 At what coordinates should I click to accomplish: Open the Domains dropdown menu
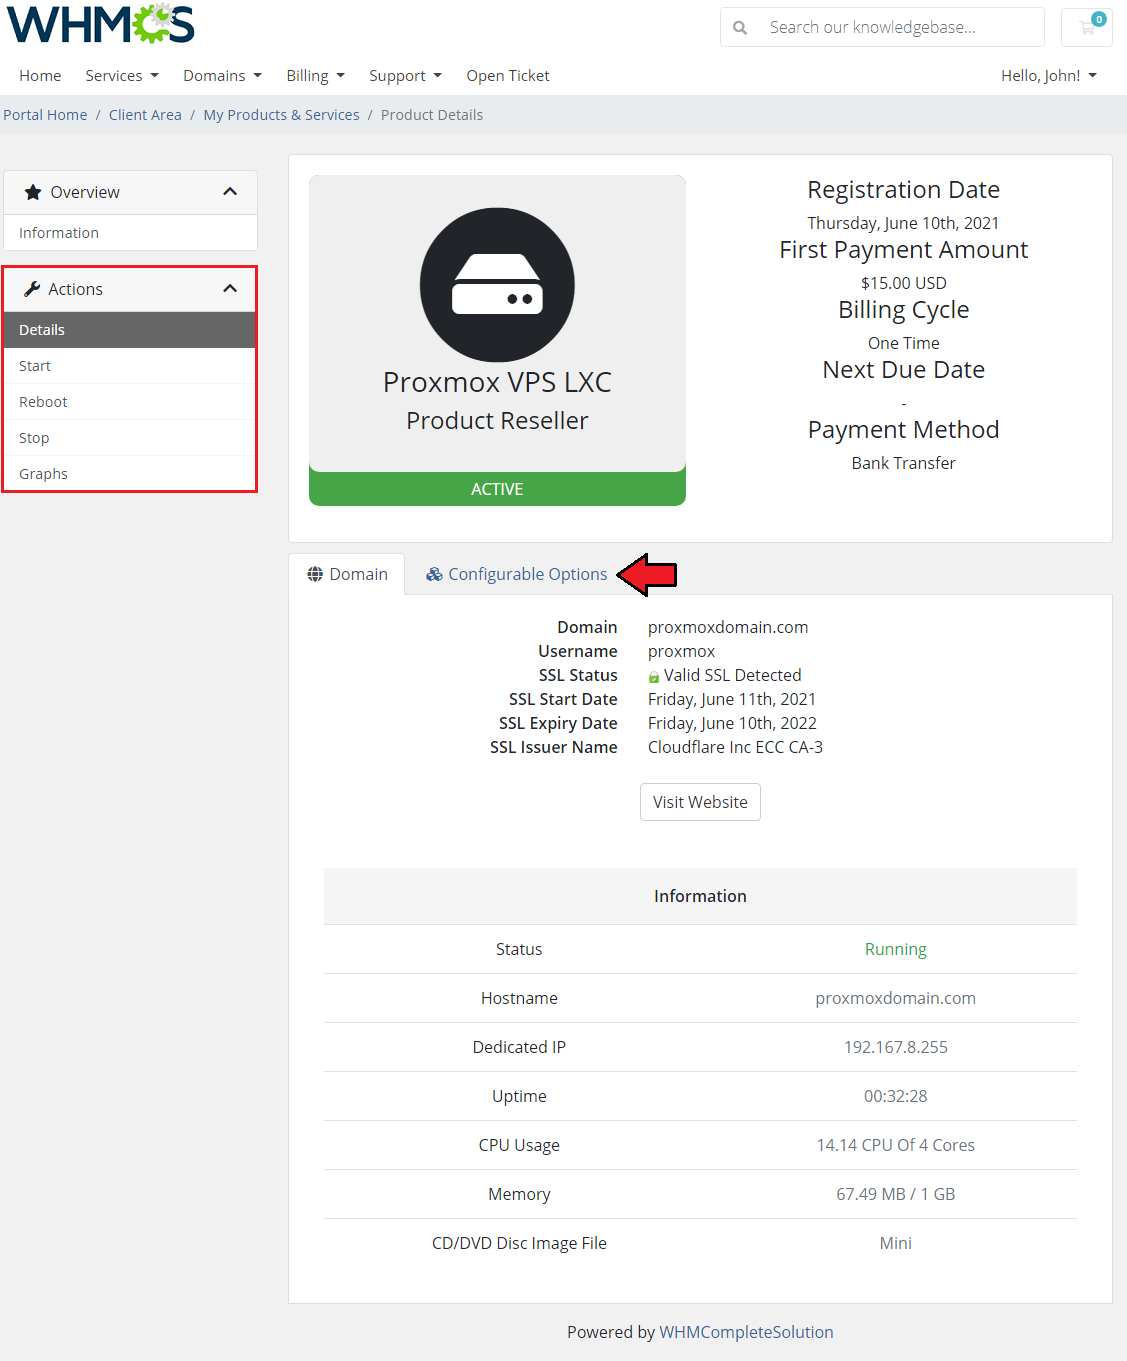(x=222, y=76)
